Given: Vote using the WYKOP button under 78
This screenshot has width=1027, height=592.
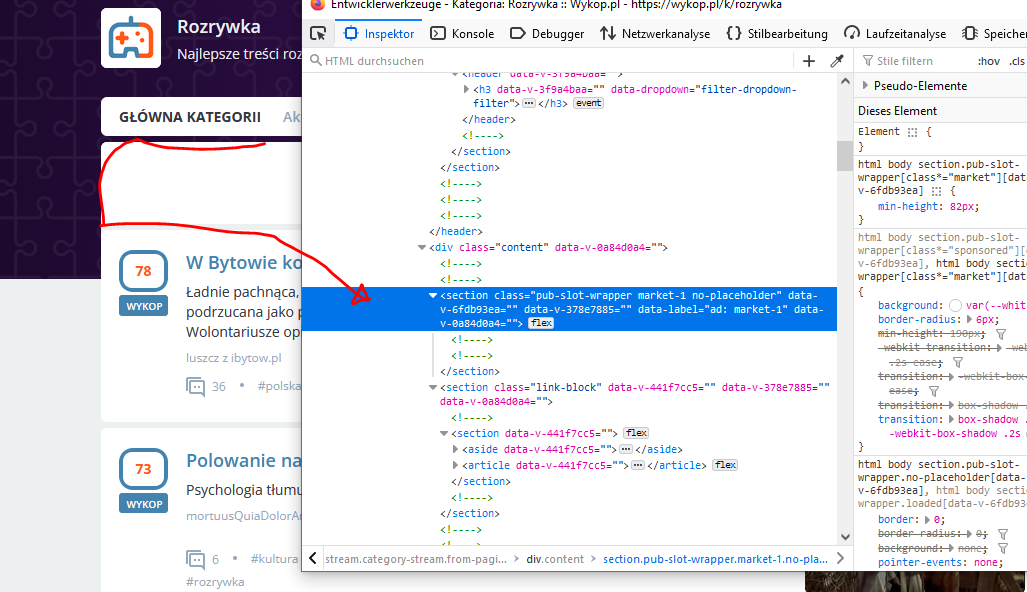Looking at the screenshot, I should tap(143, 306).
